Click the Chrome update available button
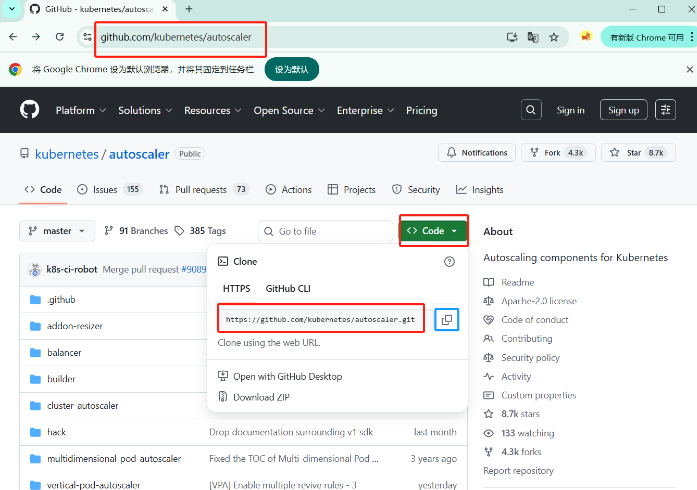This screenshot has height=490, width=697. coord(647,37)
